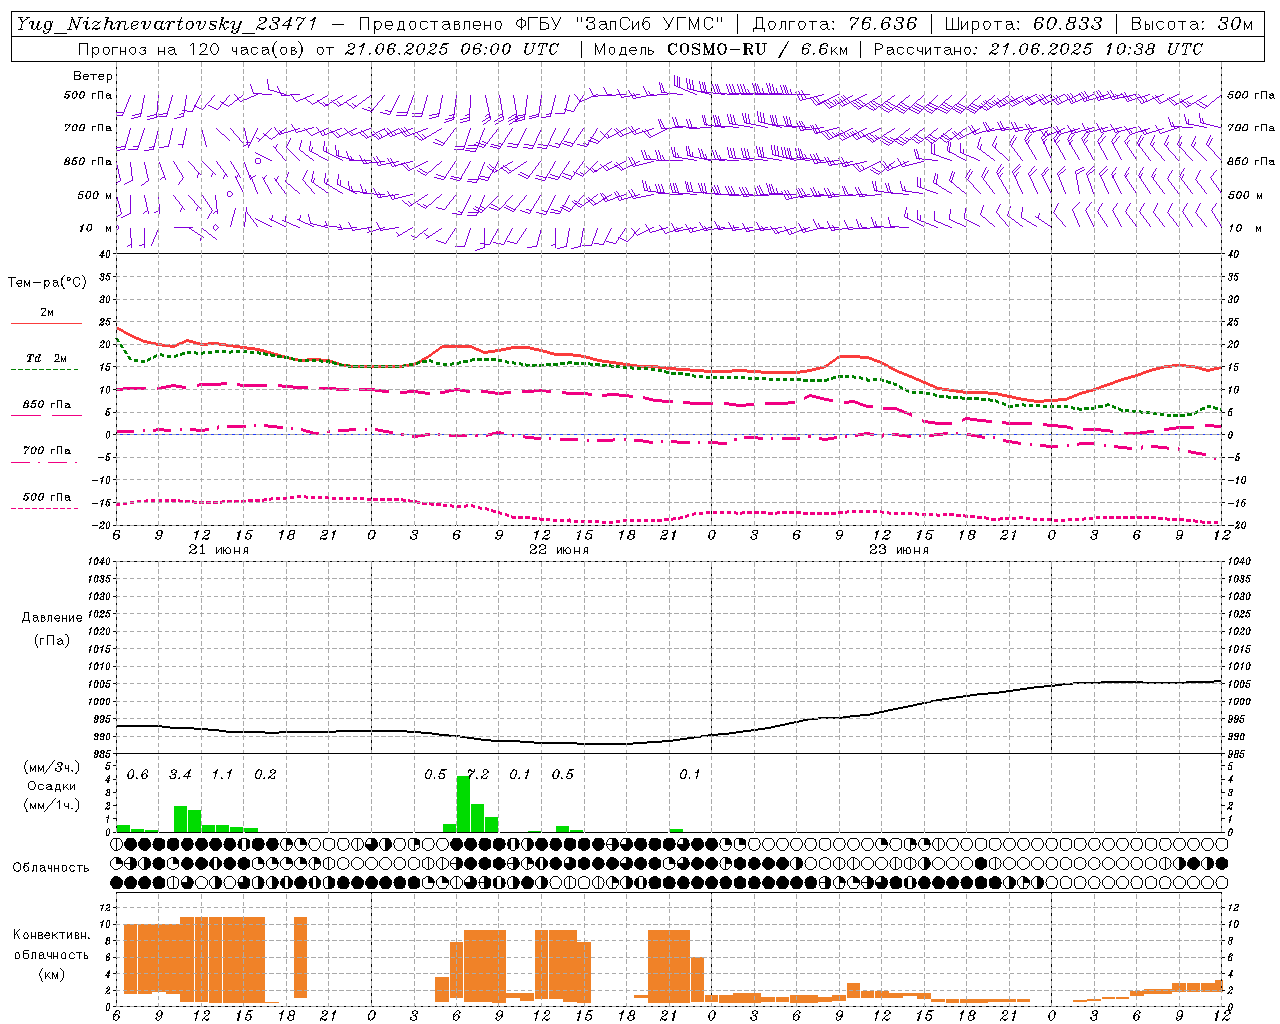Click the 850 гПа legend line in temperature panel

[x=44, y=416]
